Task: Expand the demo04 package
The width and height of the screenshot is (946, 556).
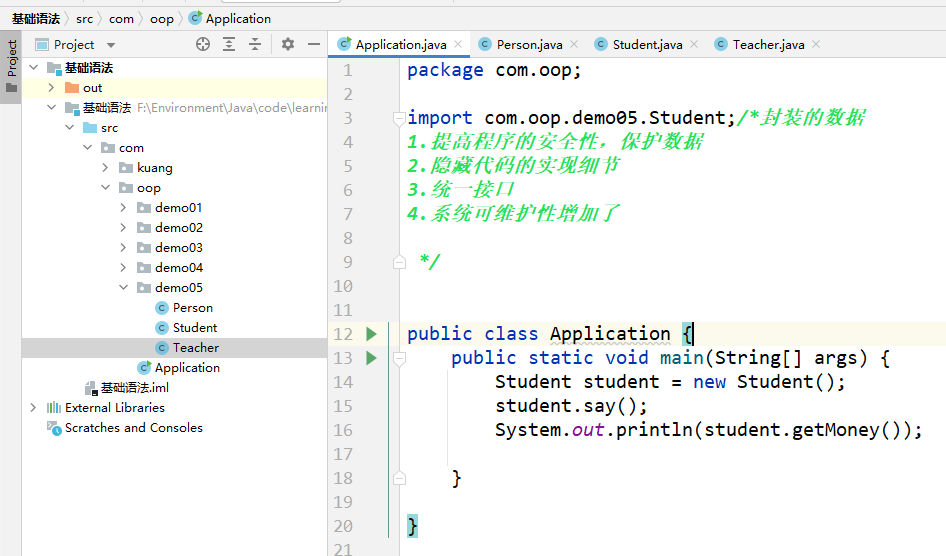Action: 124,267
